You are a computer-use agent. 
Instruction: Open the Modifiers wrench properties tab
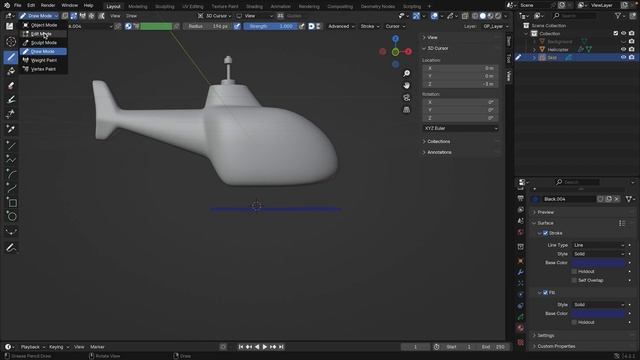point(520,272)
